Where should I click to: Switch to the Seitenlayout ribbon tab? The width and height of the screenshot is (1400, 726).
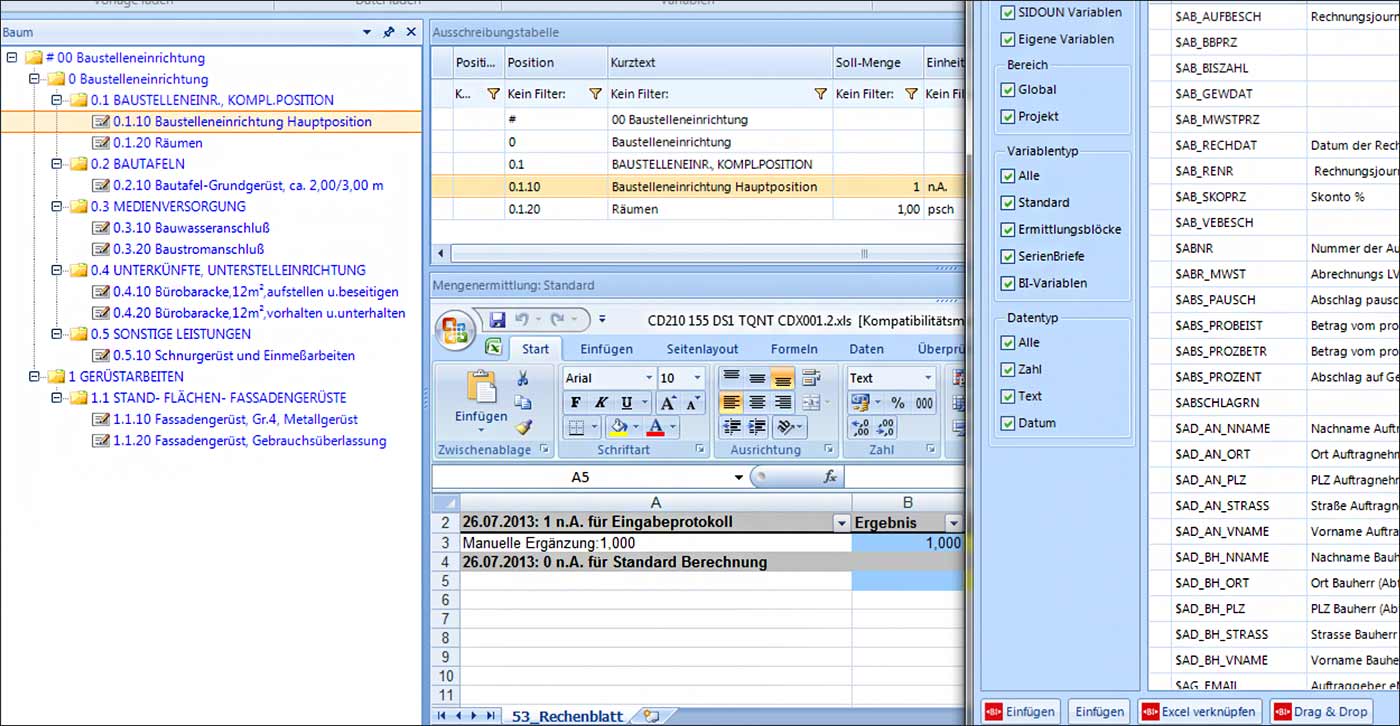[702, 349]
